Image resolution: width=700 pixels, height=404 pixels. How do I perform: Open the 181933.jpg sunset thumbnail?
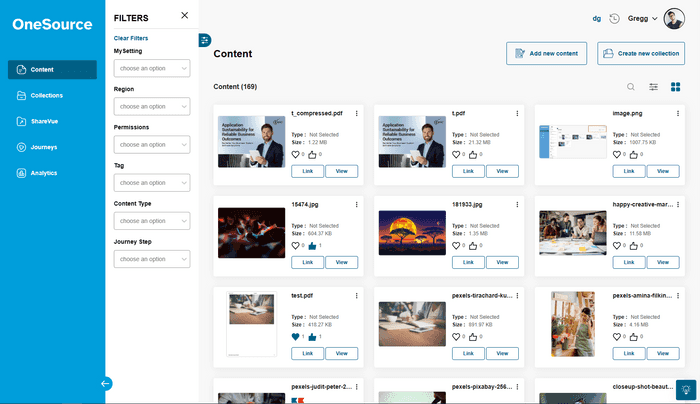tap(412, 233)
